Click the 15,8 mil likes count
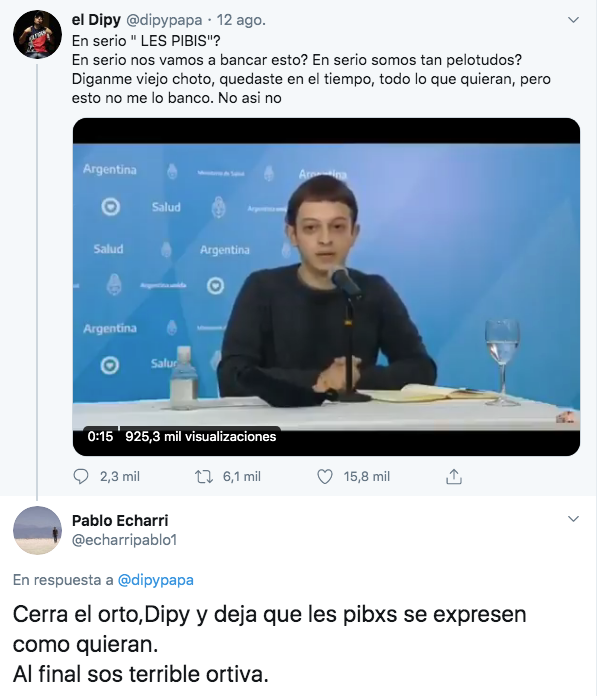Viewport: 603px width, 696px height. click(x=366, y=477)
